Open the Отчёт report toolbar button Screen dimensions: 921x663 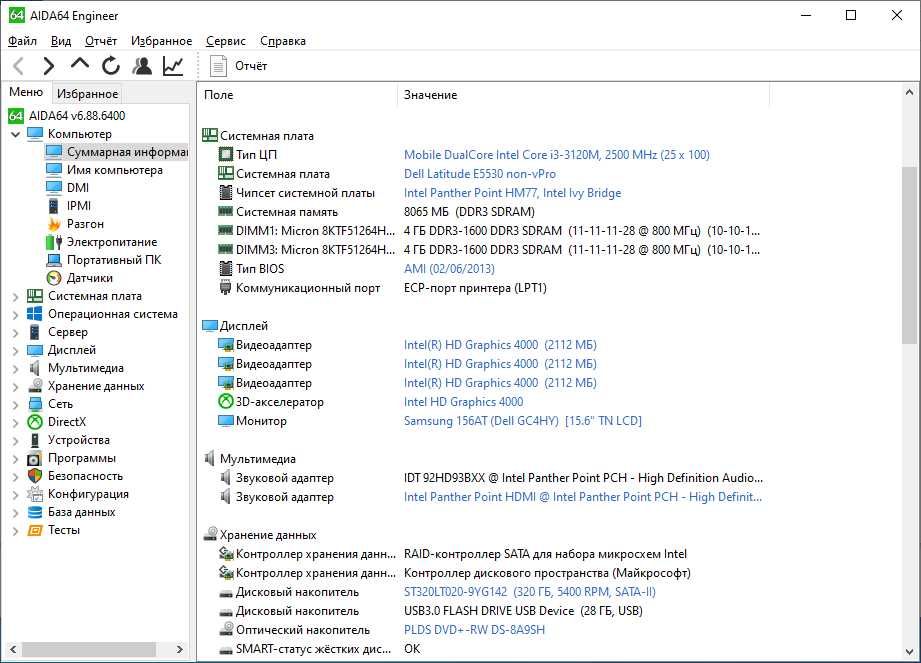tap(238, 66)
